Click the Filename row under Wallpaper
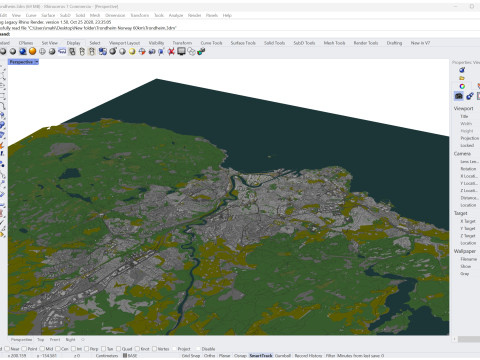 point(469,259)
